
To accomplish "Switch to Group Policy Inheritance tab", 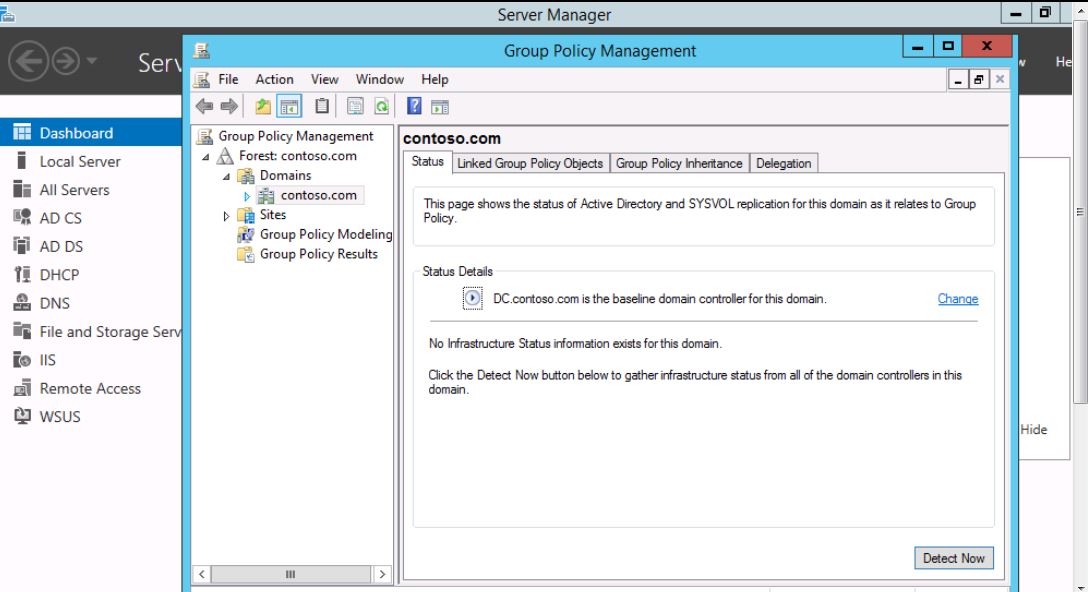I will 679,163.
